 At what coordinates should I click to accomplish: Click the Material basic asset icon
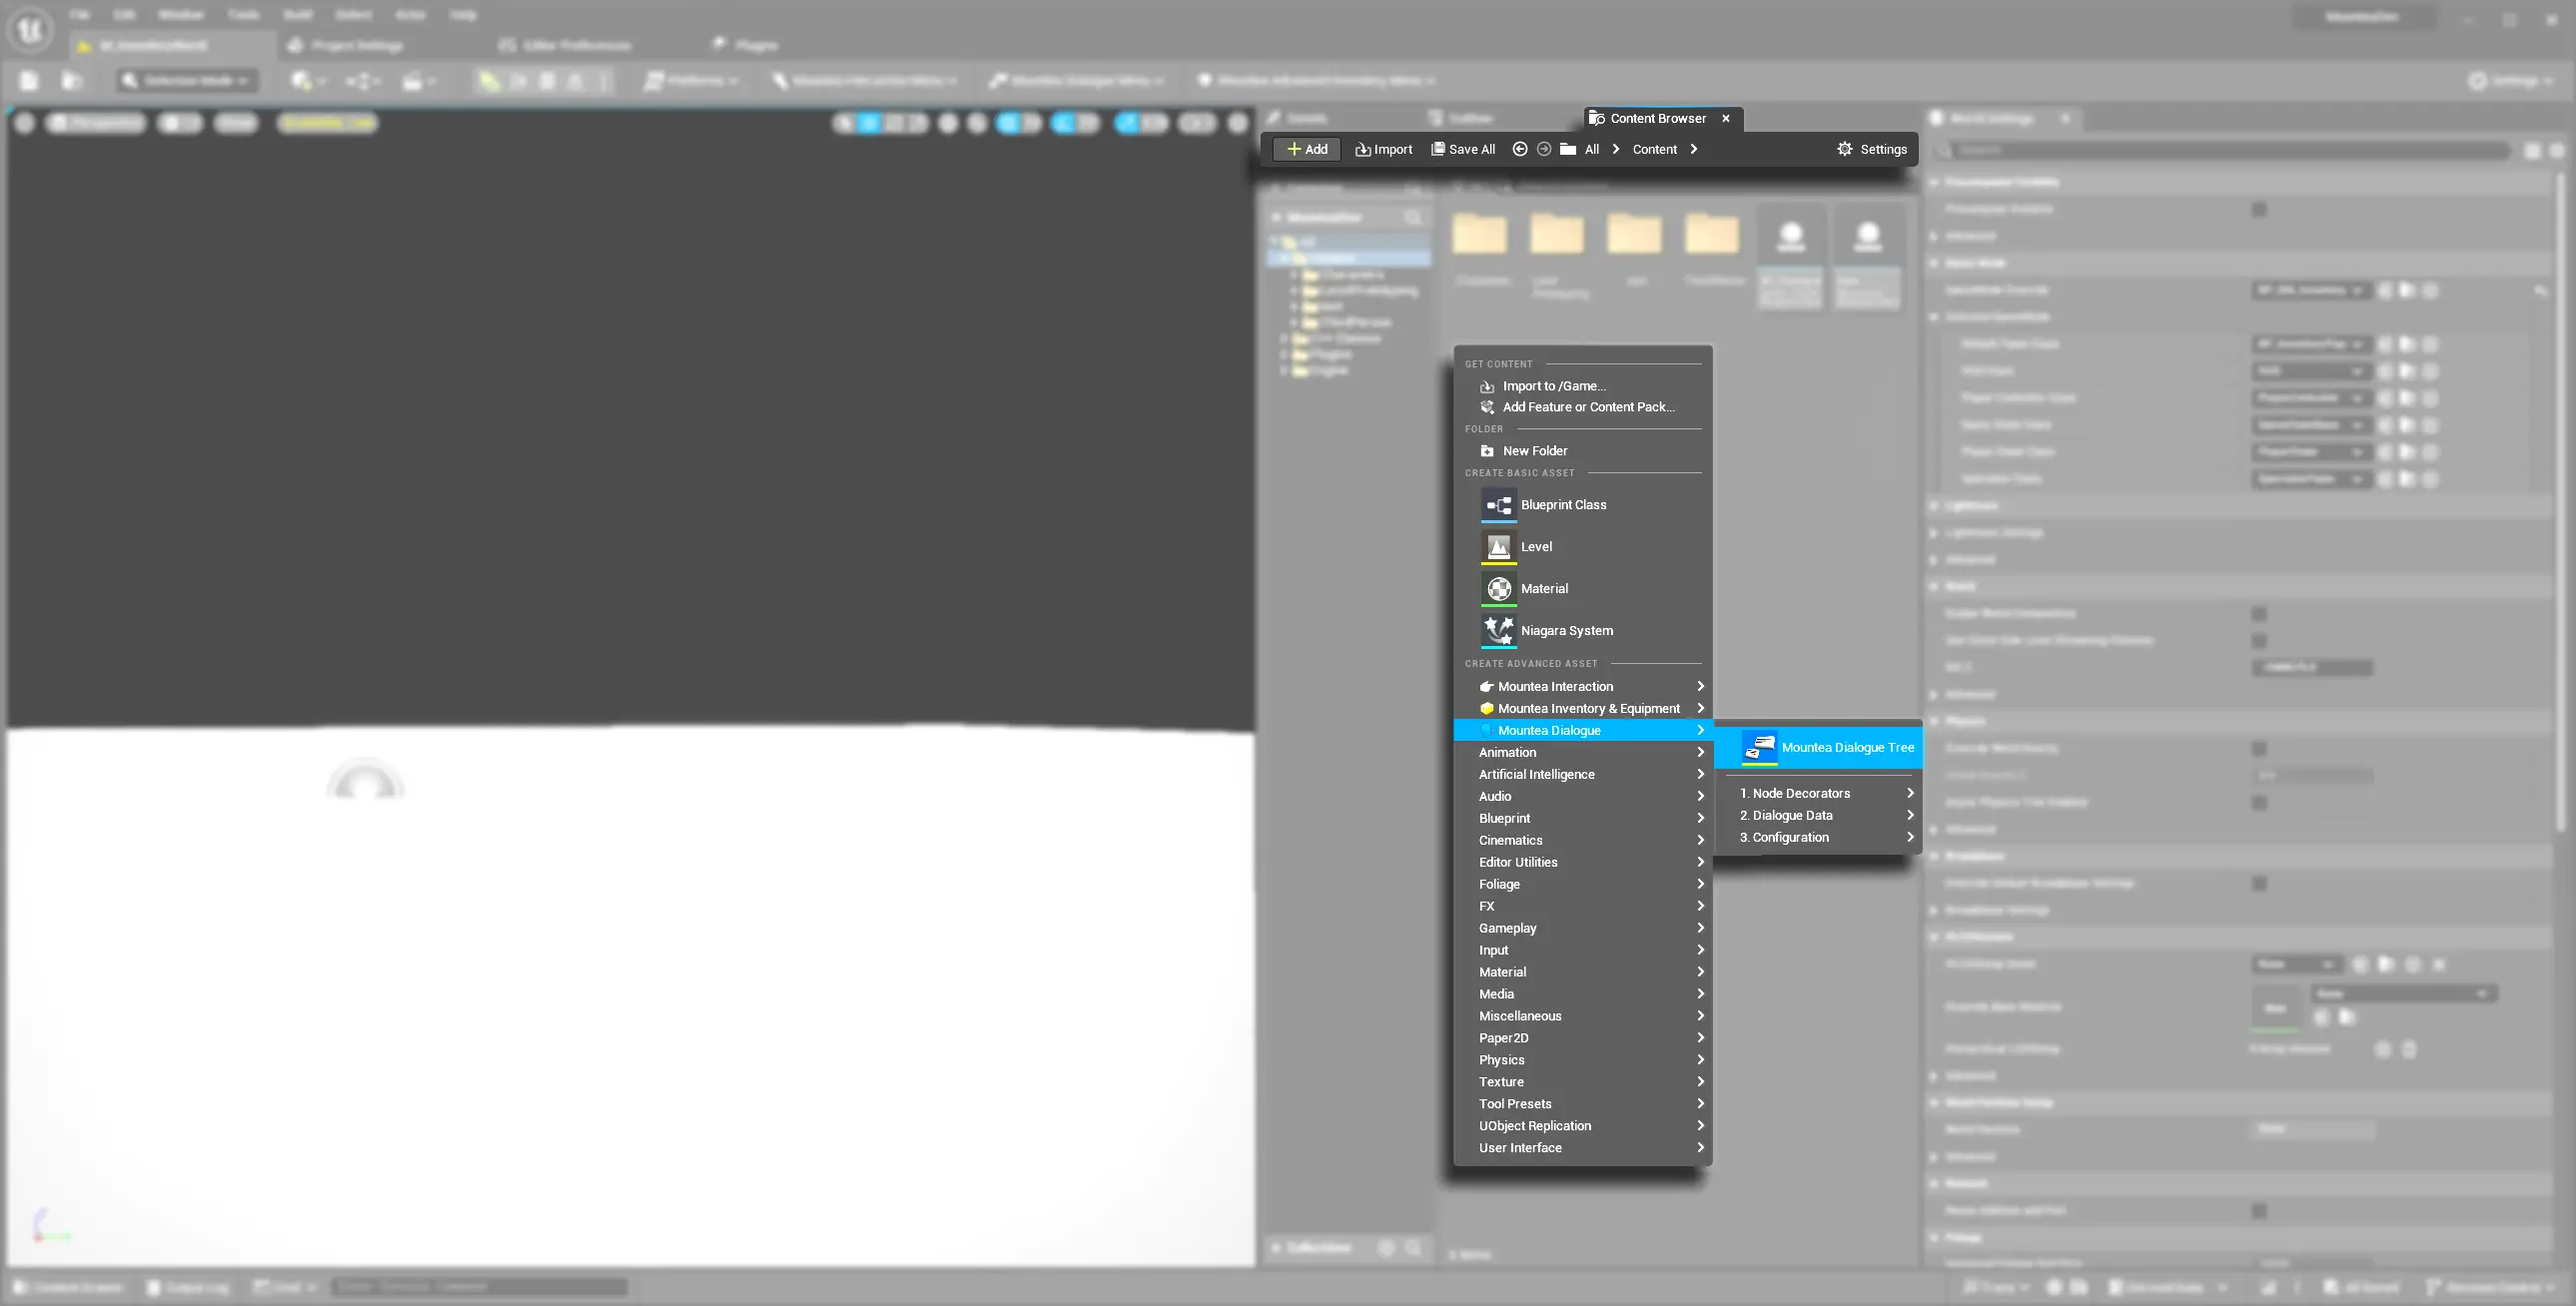tap(1498, 589)
